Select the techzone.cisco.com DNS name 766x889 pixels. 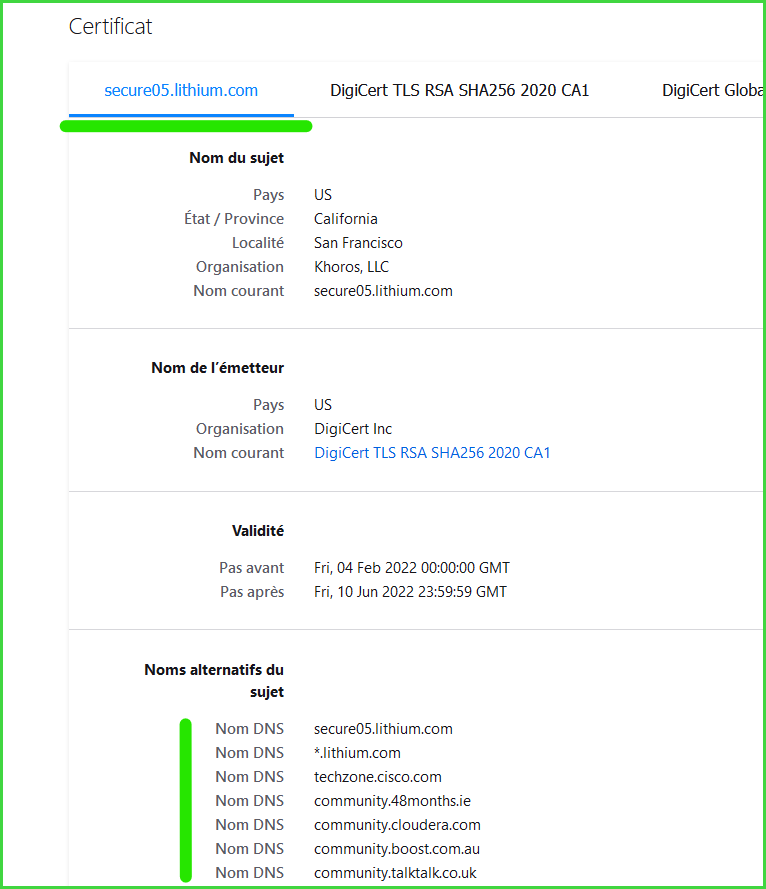pos(378,777)
